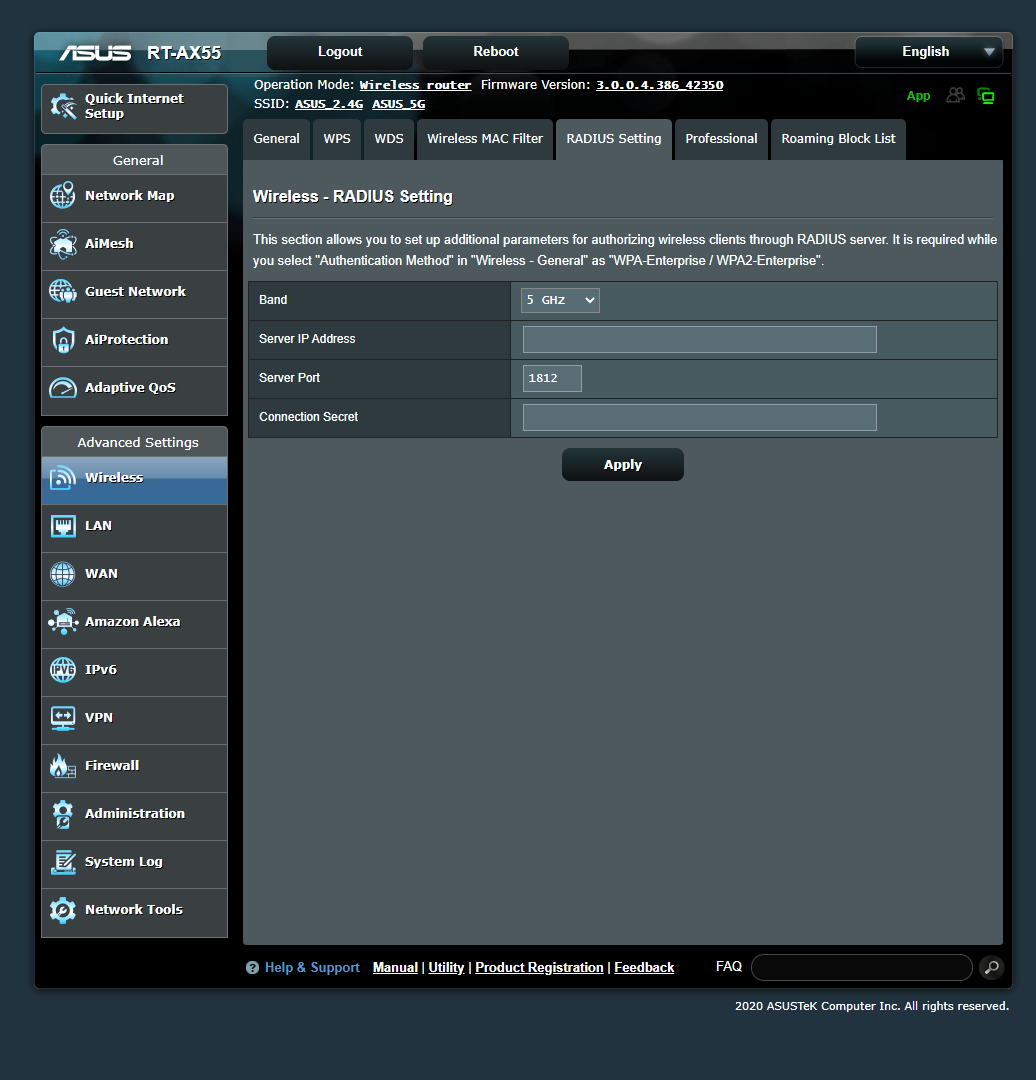The image size is (1036, 1080).
Task: Click the firmware version 3.0.0.4.386_42350 link
Action: pos(659,85)
